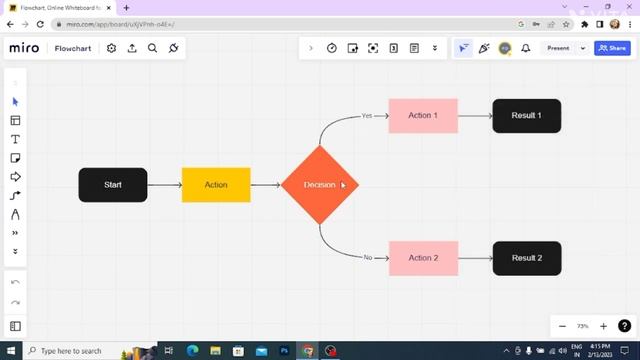This screenshot has width=640, height=360.
Task: Open board settings gear
Action: (x=111, y=48)
